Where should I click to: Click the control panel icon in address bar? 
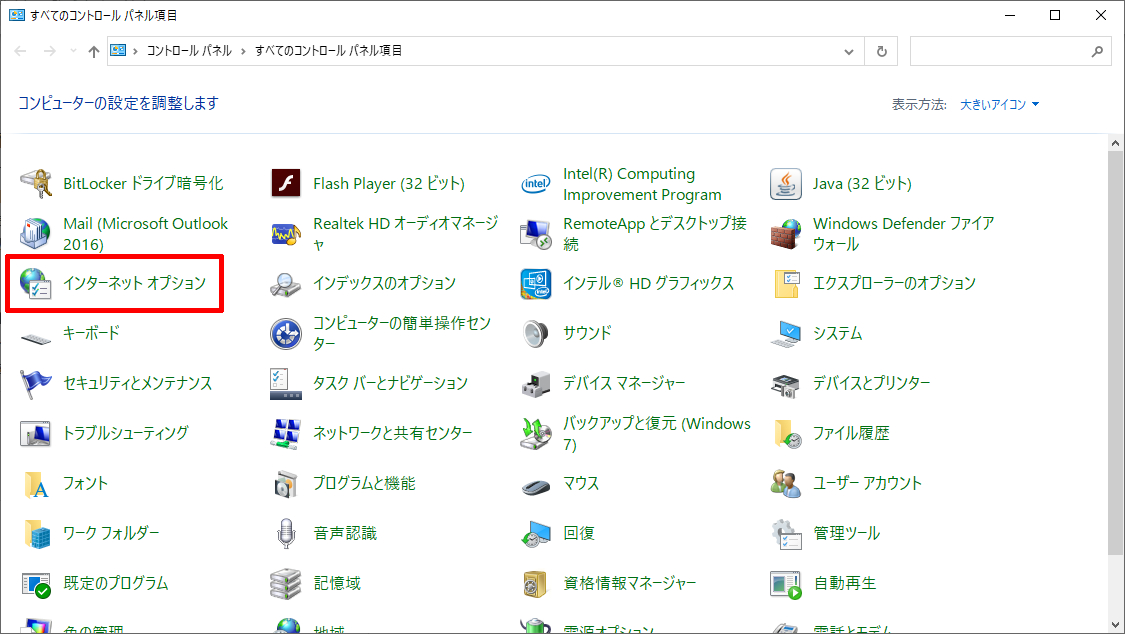(x=118, y=50)
